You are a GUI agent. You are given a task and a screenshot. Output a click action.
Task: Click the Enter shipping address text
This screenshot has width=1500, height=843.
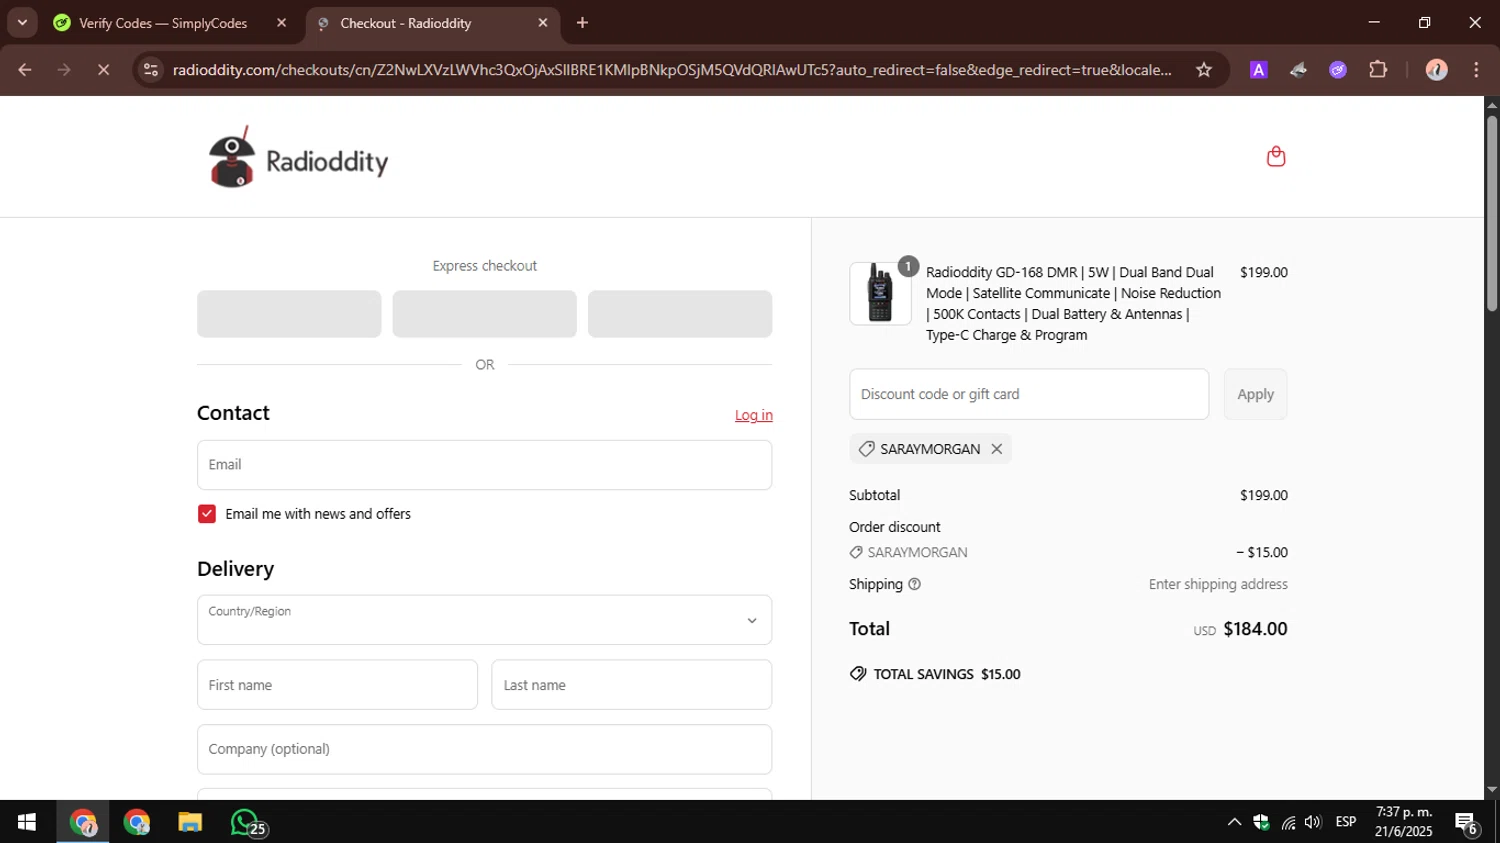(x=1218, y=584)
